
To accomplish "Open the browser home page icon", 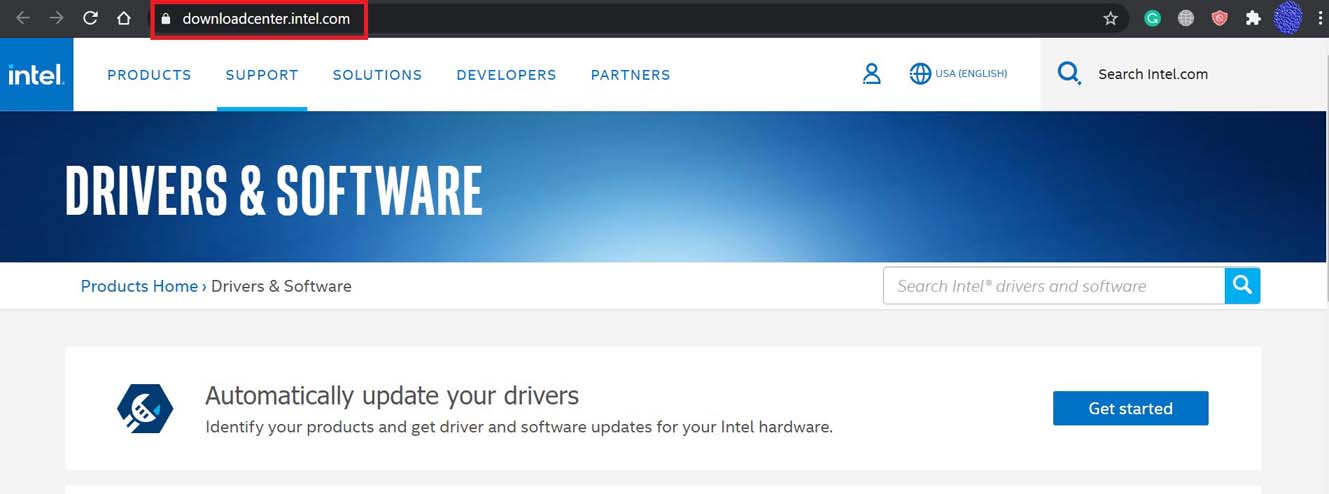I will tap(124, 18).
